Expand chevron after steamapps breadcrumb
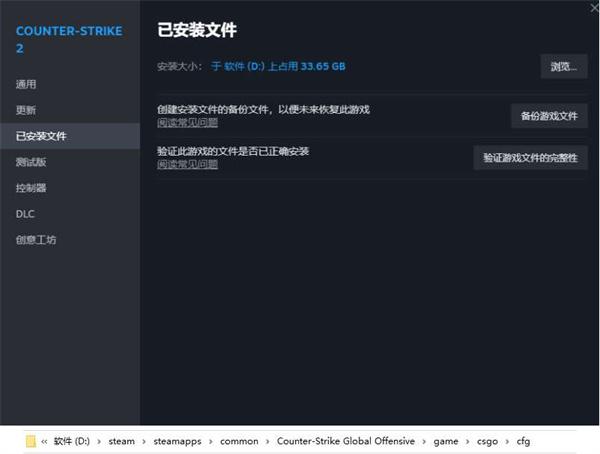 tap(211, 442)
